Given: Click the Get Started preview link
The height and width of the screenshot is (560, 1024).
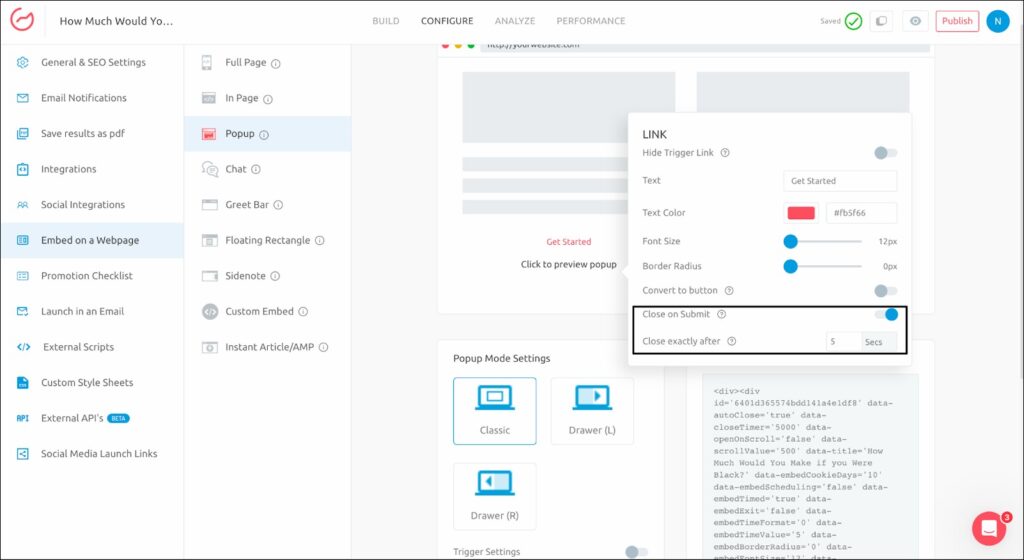Looking at the screenshot, I should coord(568,242).
